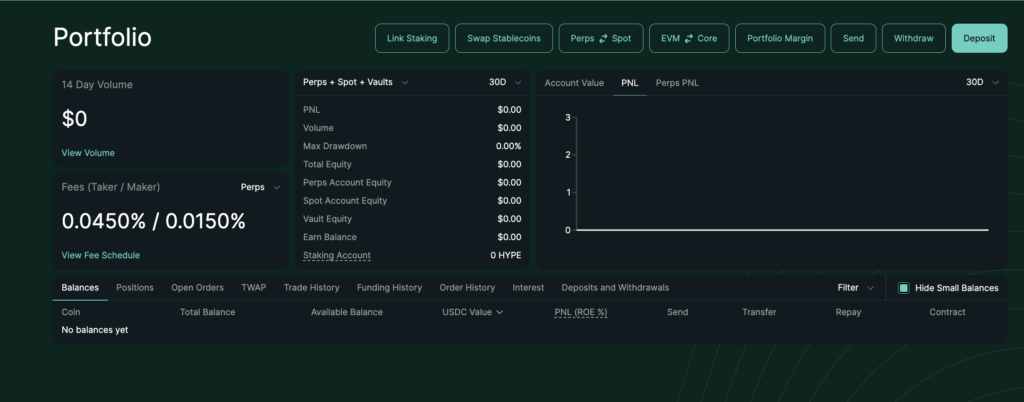Screen dimensions: 1024x402
Task: Click the EVM to Core transfer button
Action: pos(689,38)
